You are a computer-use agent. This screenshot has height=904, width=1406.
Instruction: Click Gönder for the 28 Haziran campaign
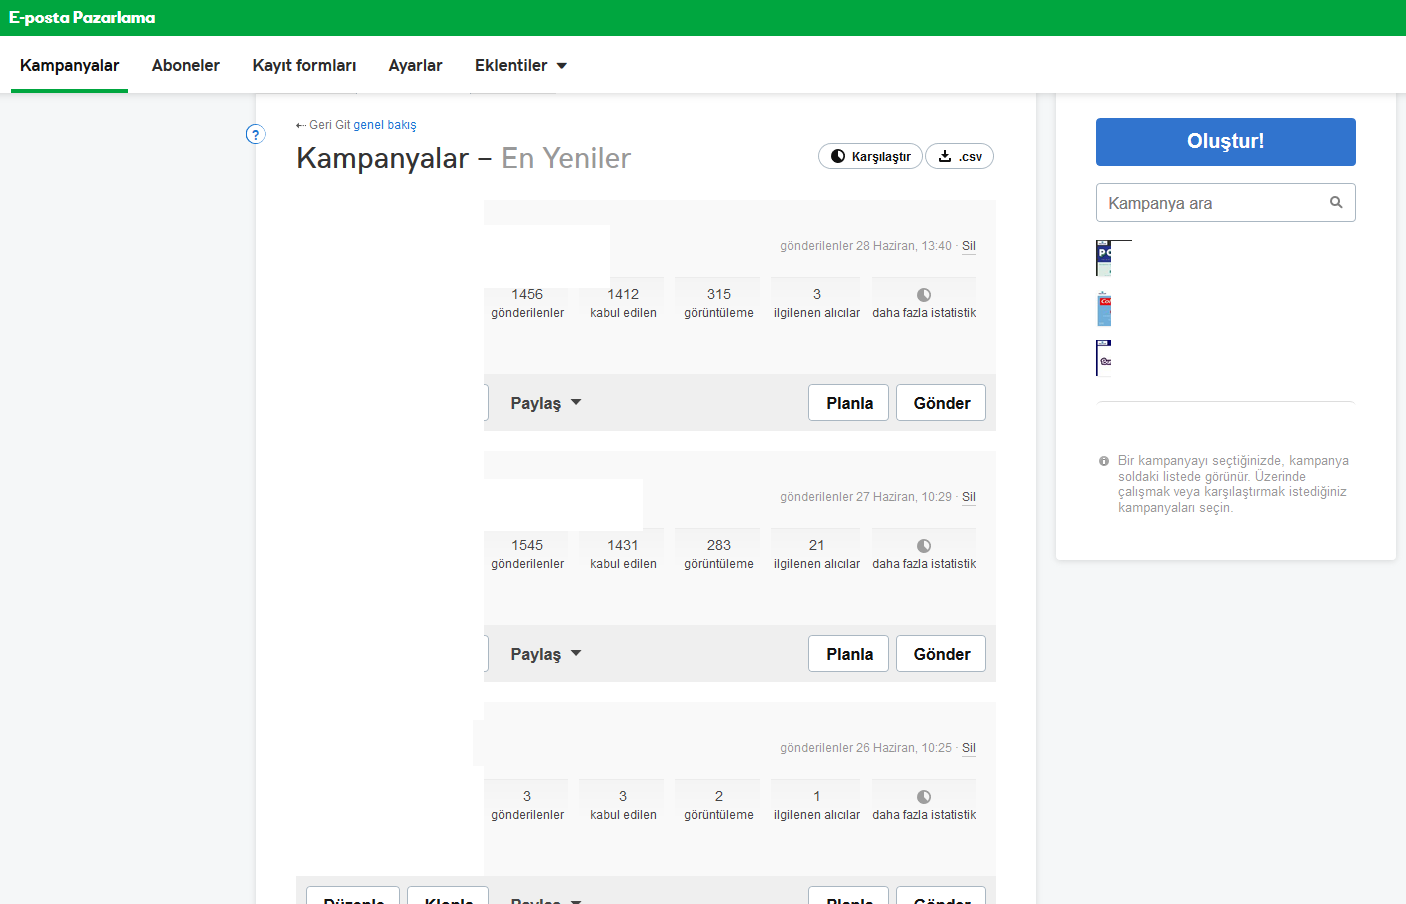941,403
